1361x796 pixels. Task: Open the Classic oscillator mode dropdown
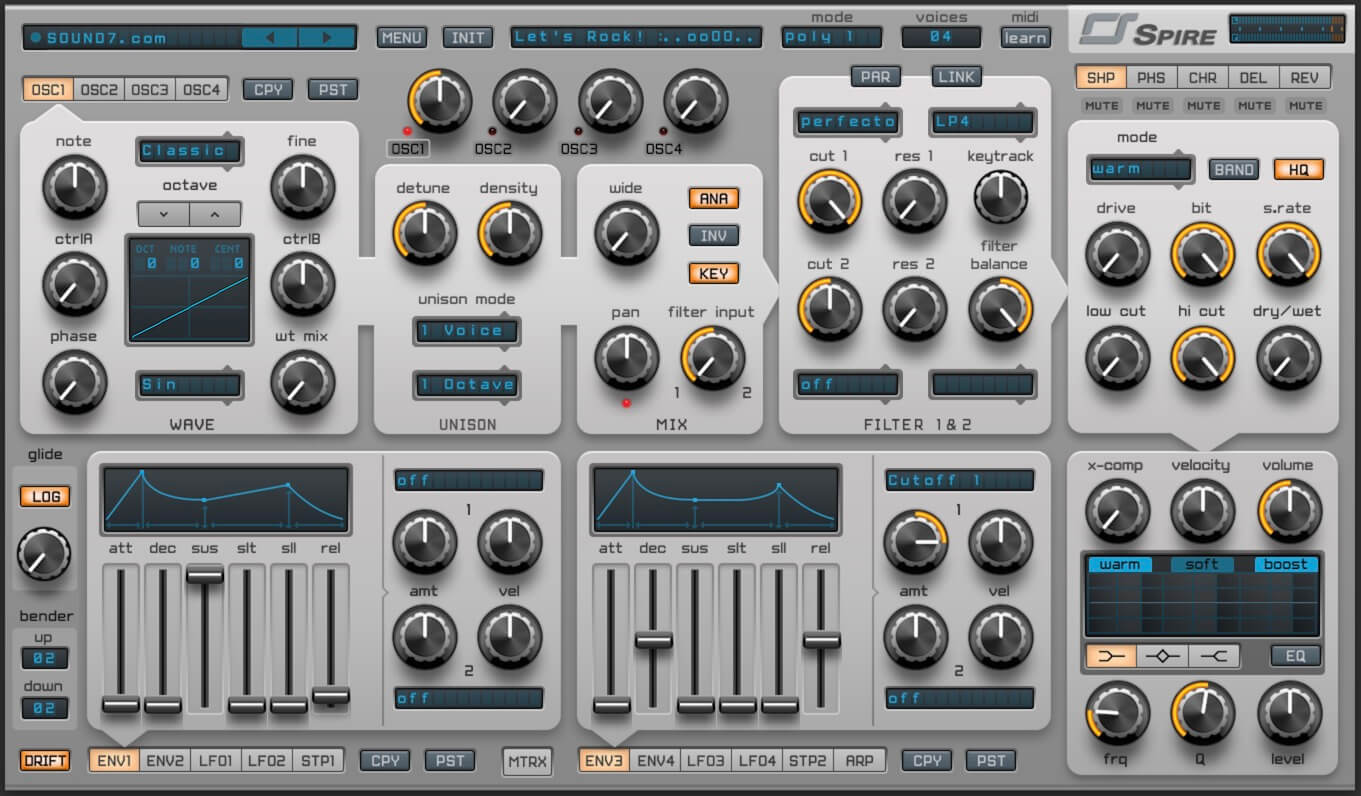[189, 151]
